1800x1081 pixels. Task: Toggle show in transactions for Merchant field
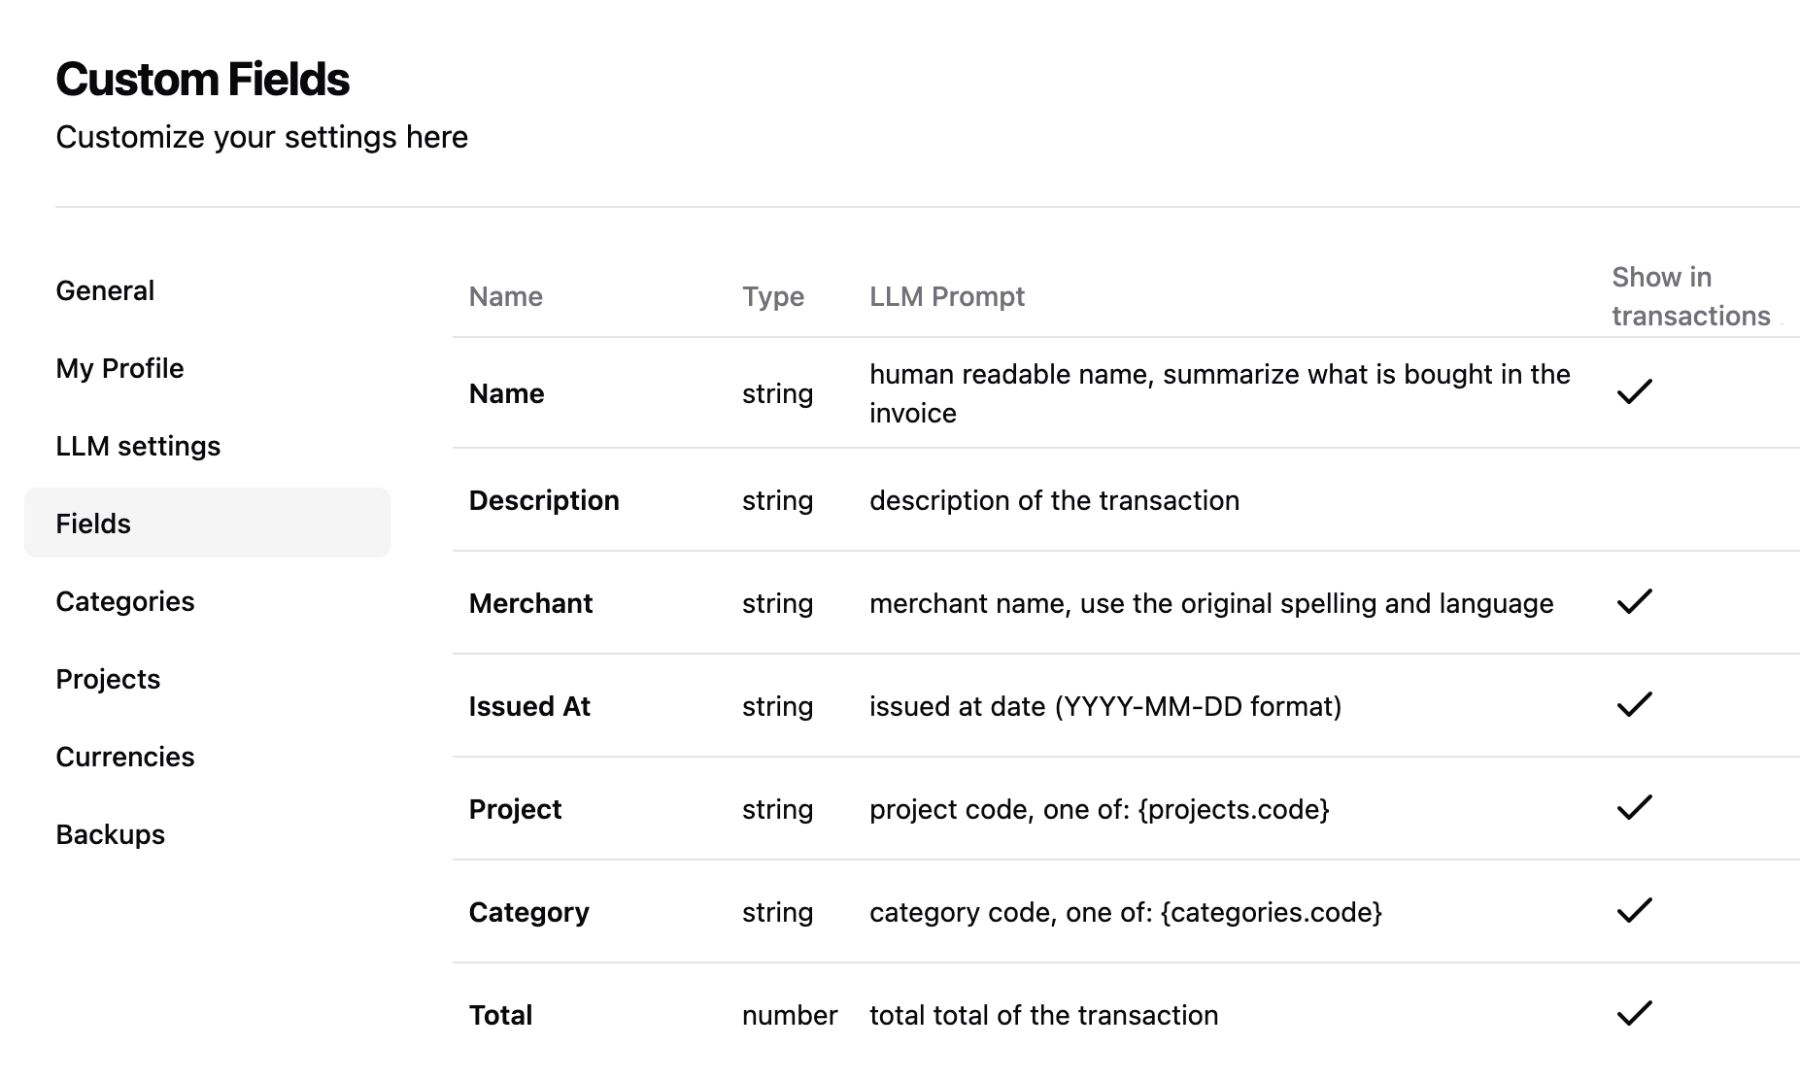pyautogui.click(x=1635, y=602)
